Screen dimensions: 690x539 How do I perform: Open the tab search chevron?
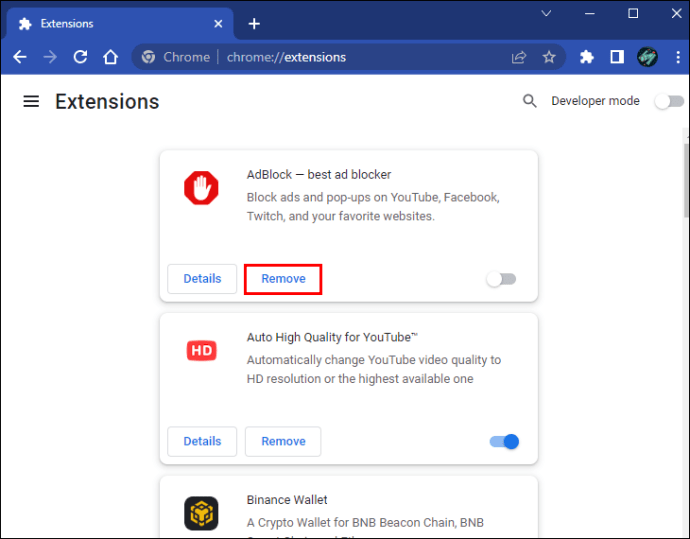(546, 13)
